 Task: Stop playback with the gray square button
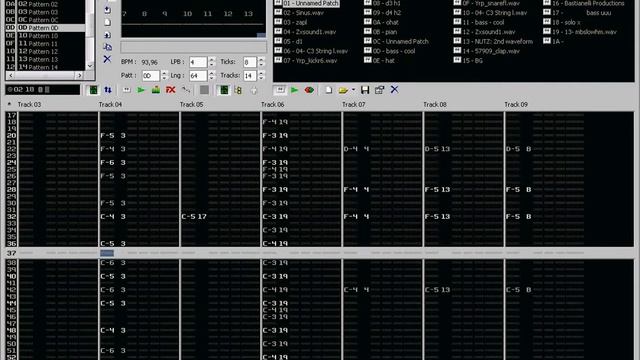click(204, 90)
